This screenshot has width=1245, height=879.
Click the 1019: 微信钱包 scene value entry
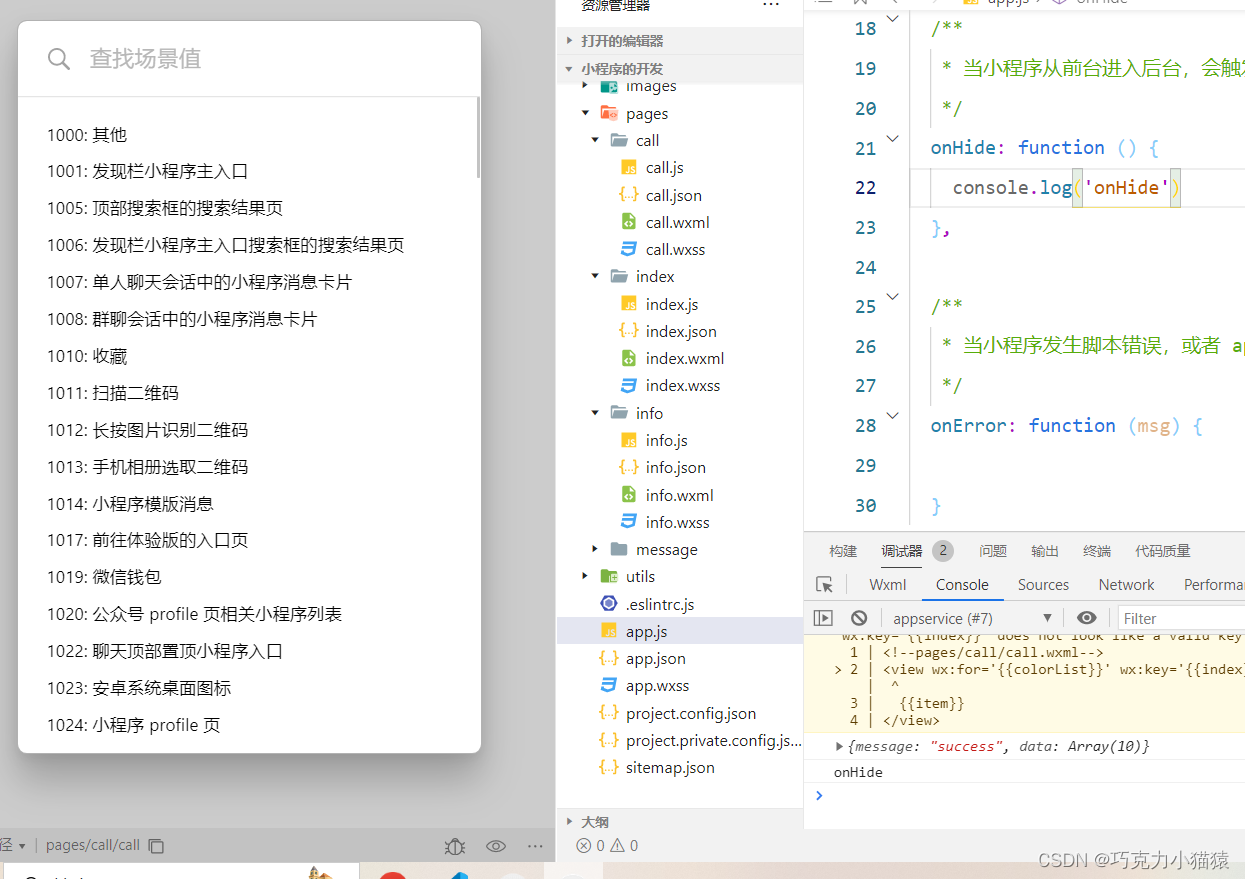click(103, 577)
